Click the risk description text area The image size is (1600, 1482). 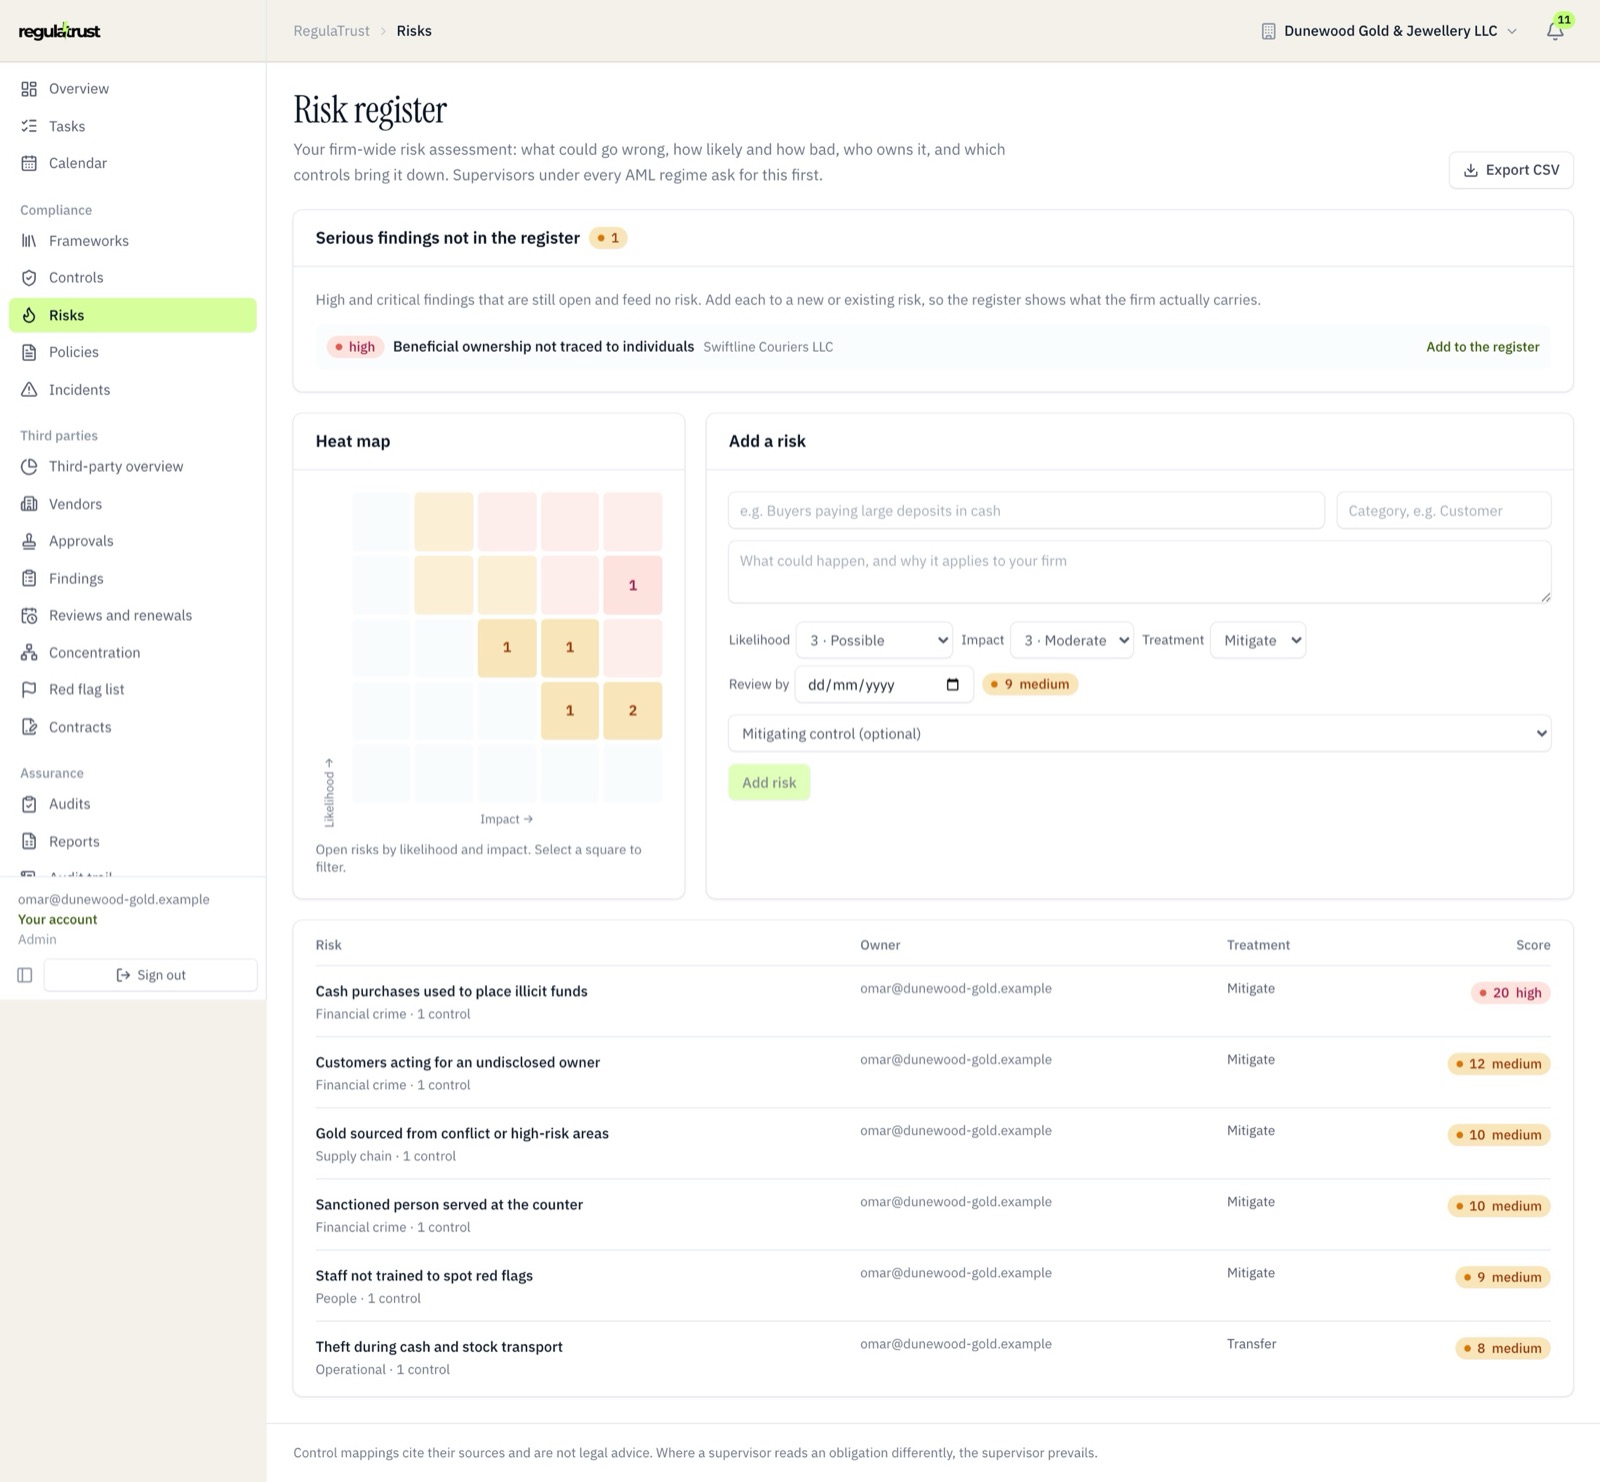click(x=1139, y=572)
